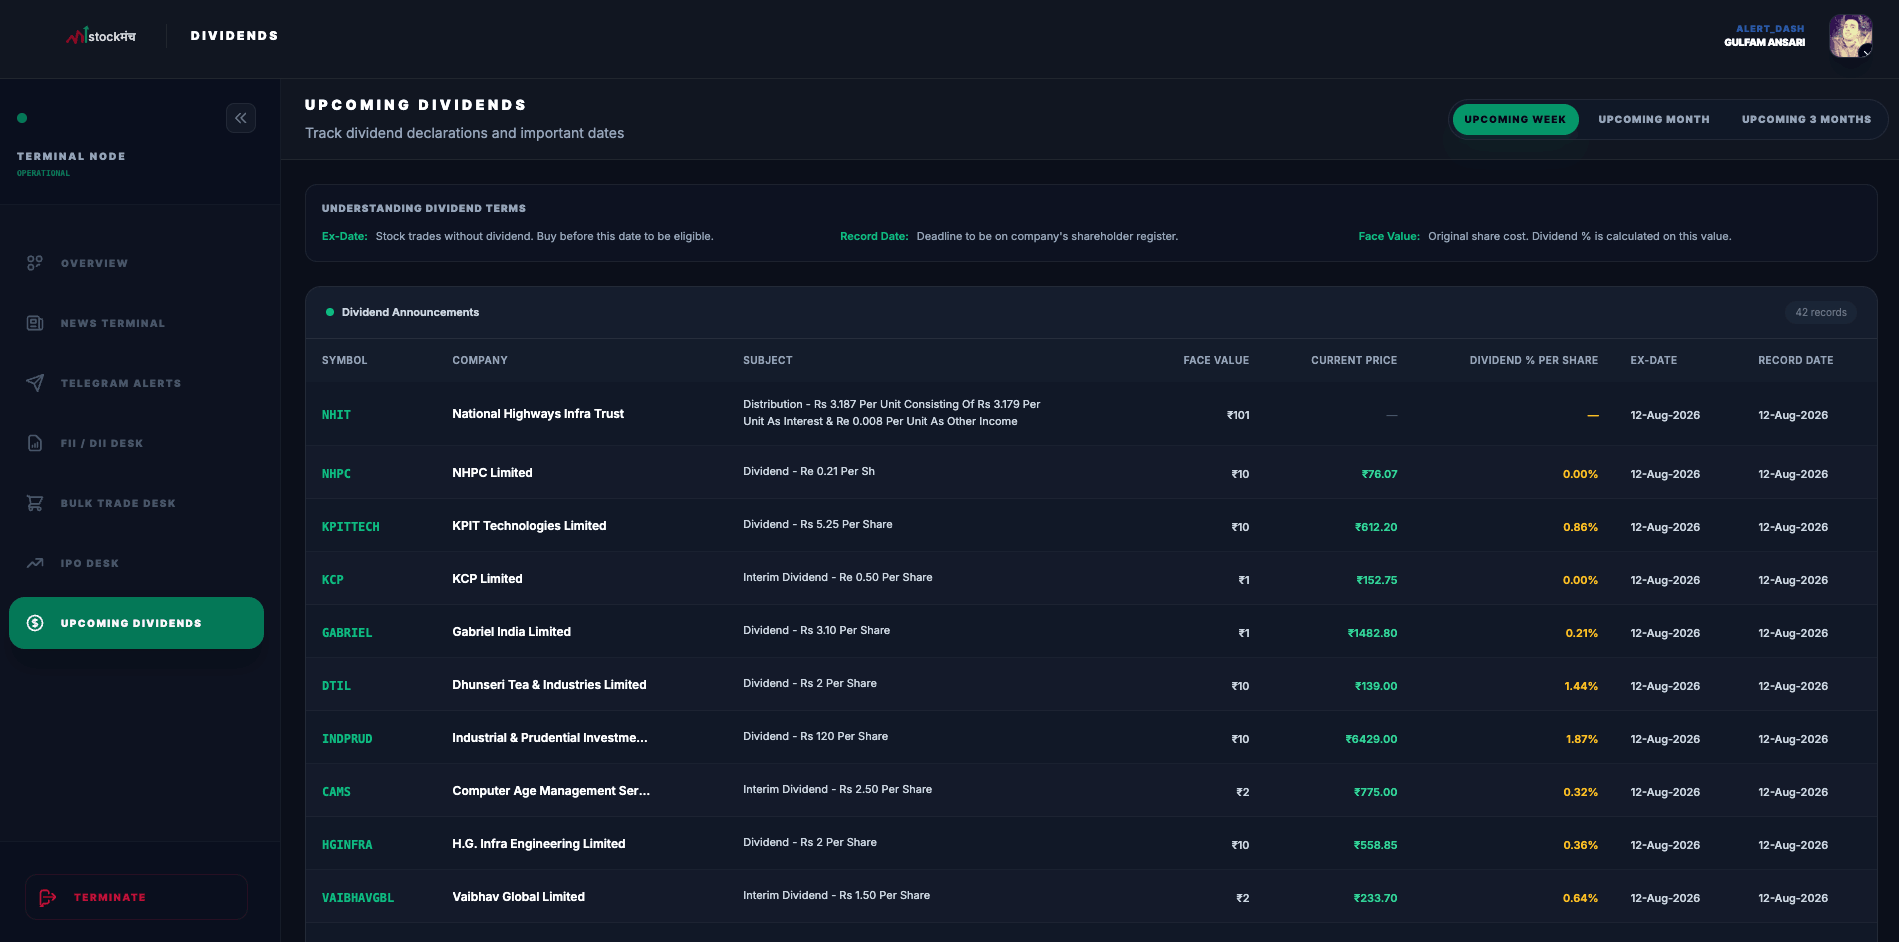Select National Highways Infra Trust company name
This screenshot has height=942, width=1899.
538,414
